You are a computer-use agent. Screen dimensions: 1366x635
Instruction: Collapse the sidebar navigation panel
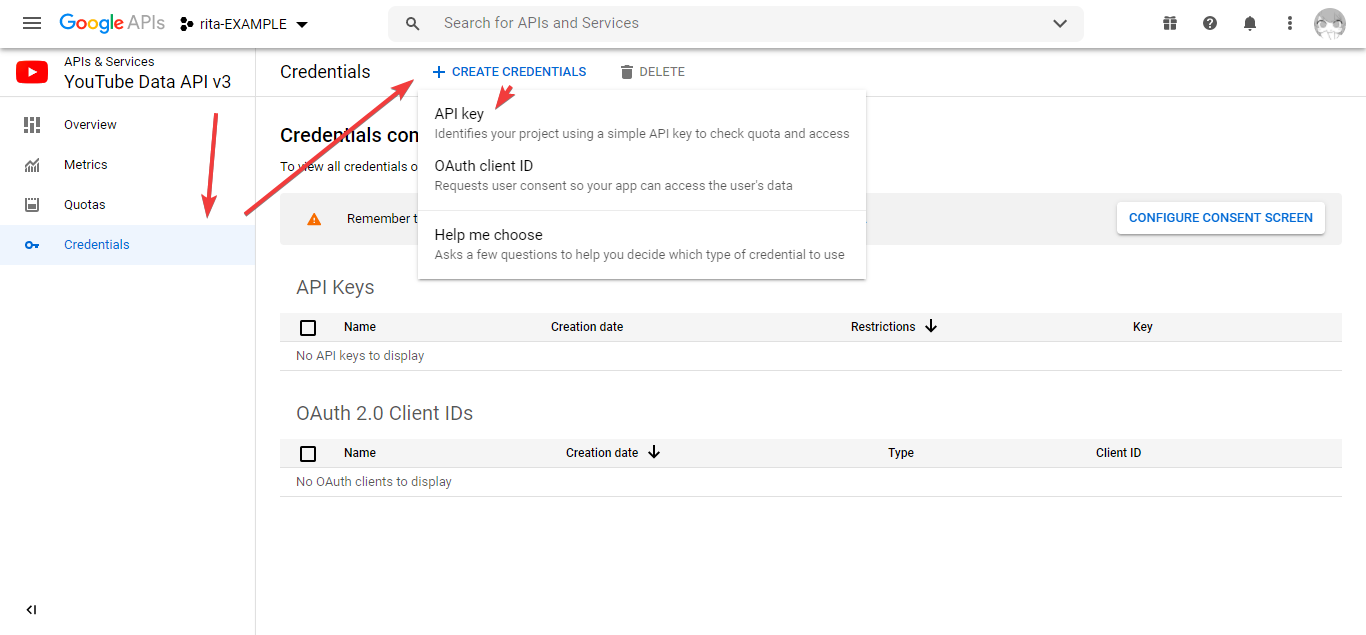[31, 610]
